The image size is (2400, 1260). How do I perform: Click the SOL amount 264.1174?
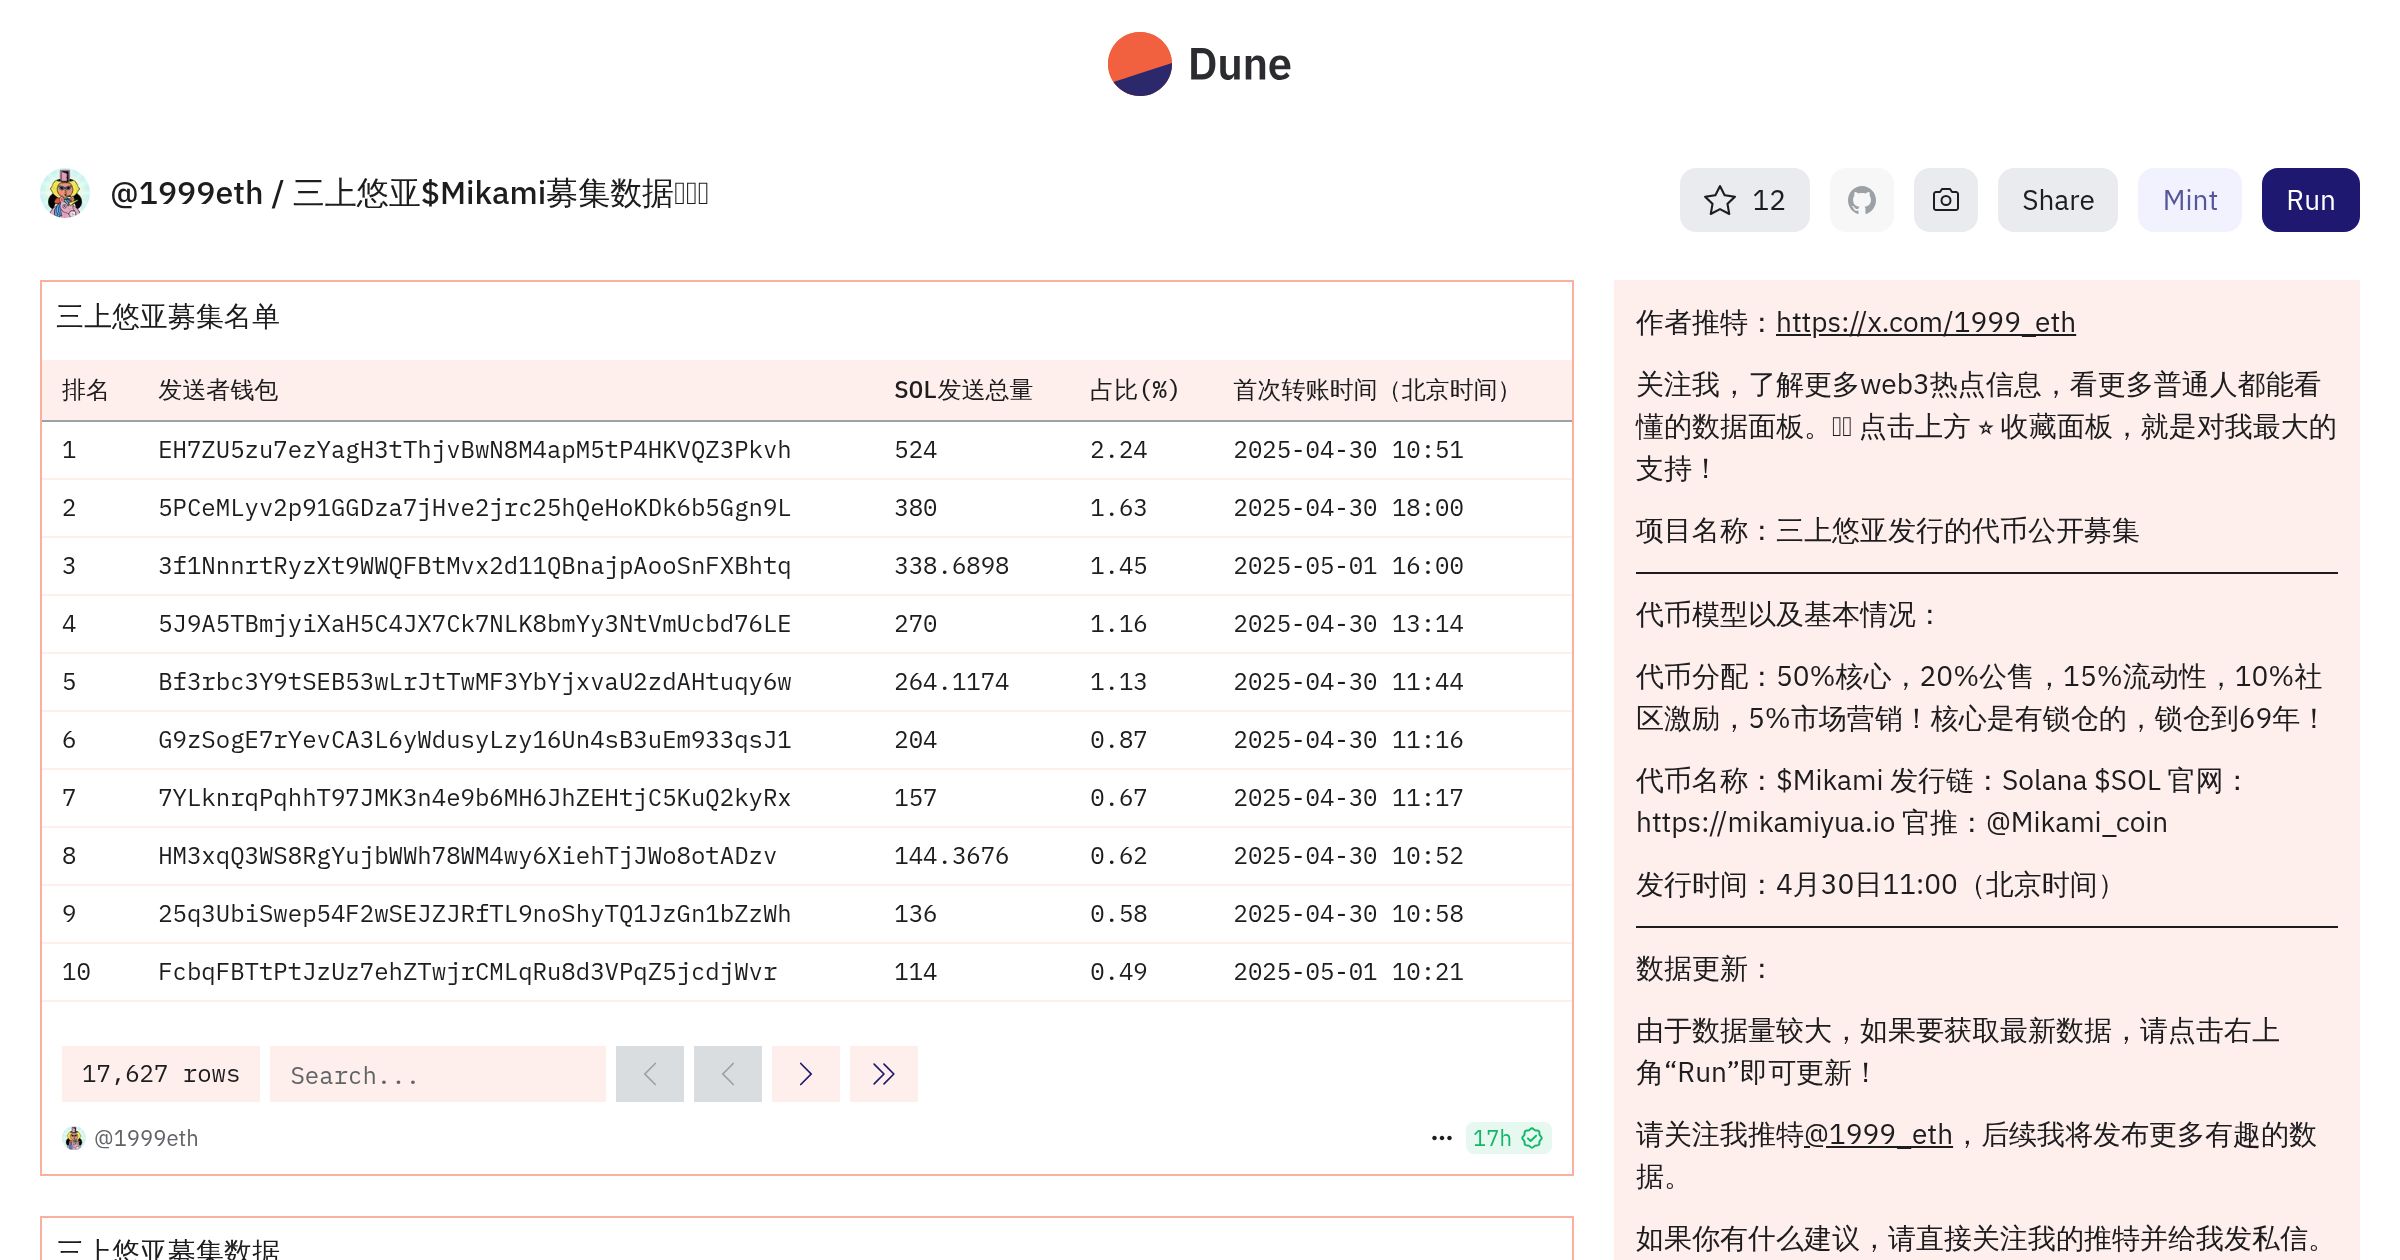coord(951,682)
